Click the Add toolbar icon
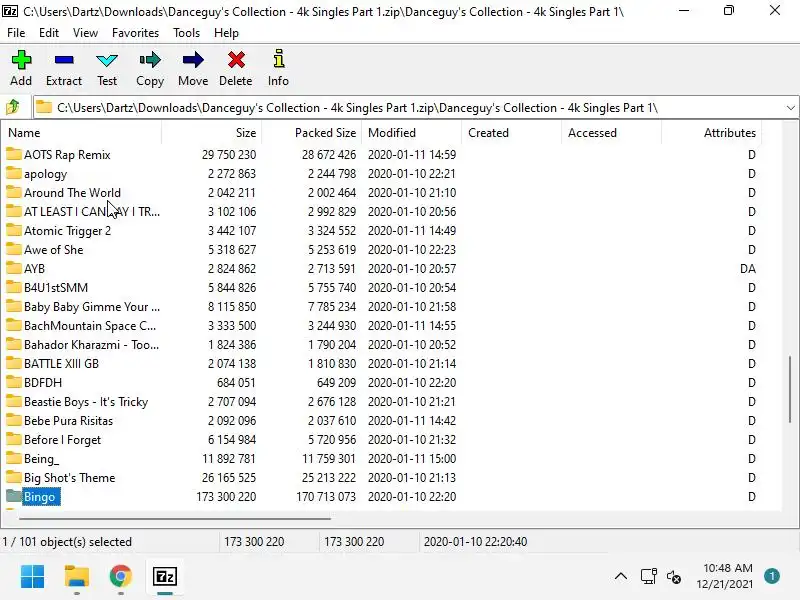Viewport: 800px width, 600px height. coord(21,60)
